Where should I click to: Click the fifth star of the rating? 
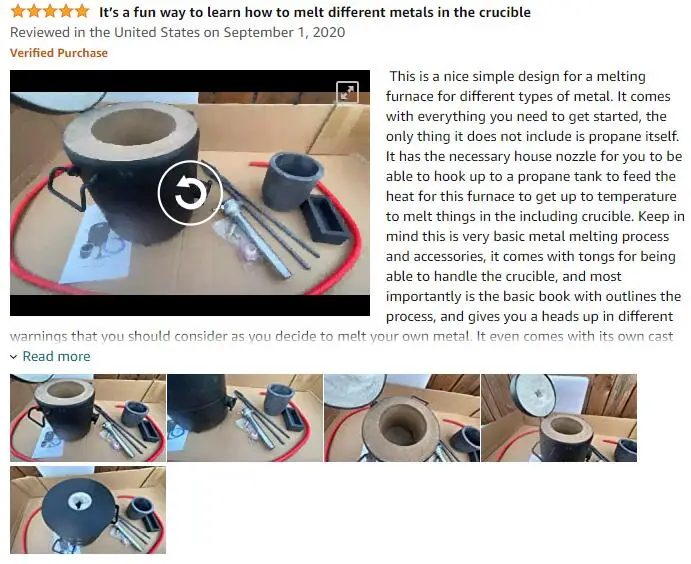[x=82, y=11]
